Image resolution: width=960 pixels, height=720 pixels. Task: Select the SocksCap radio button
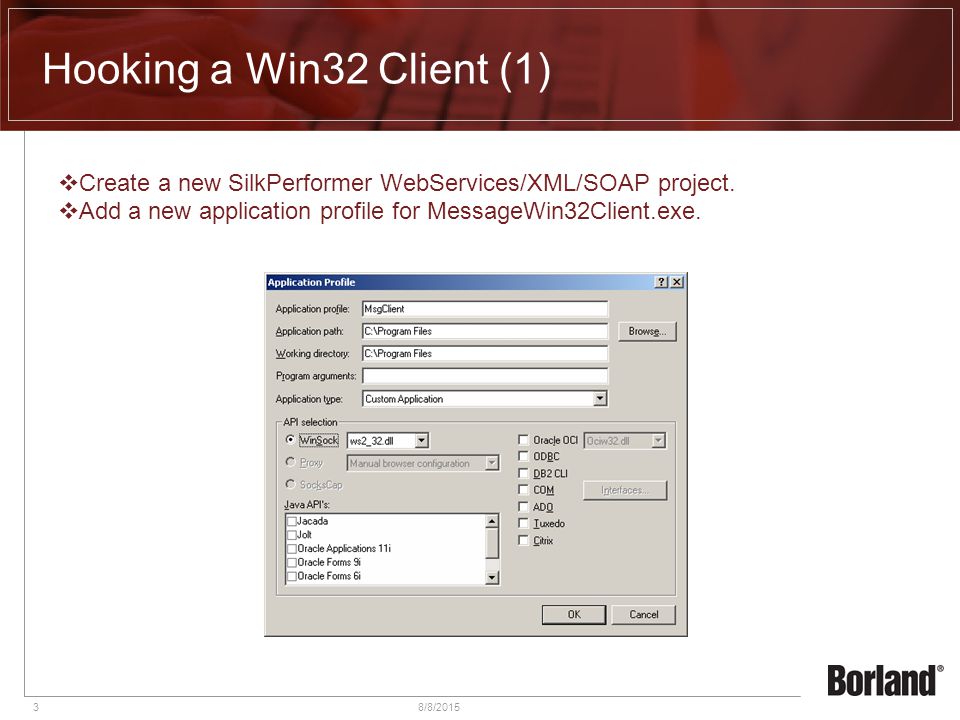[290, 484]
